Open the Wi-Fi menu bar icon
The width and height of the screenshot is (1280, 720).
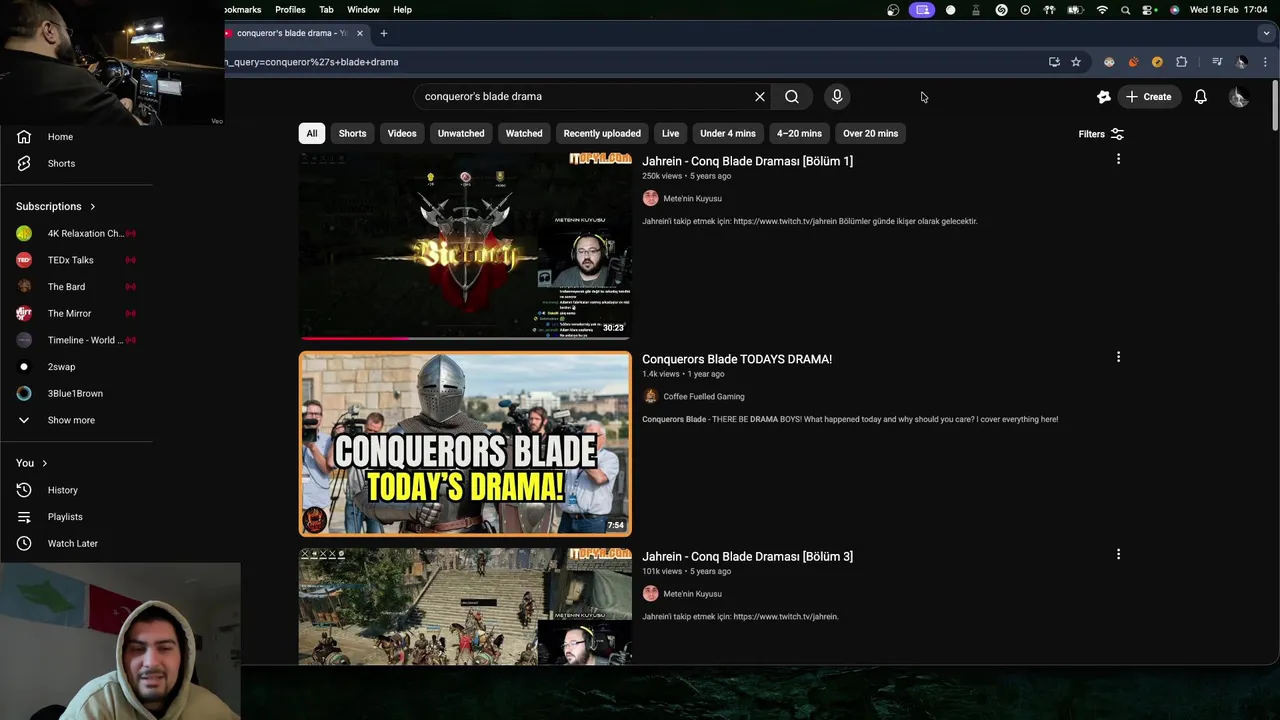click(x=1102, y=10)
